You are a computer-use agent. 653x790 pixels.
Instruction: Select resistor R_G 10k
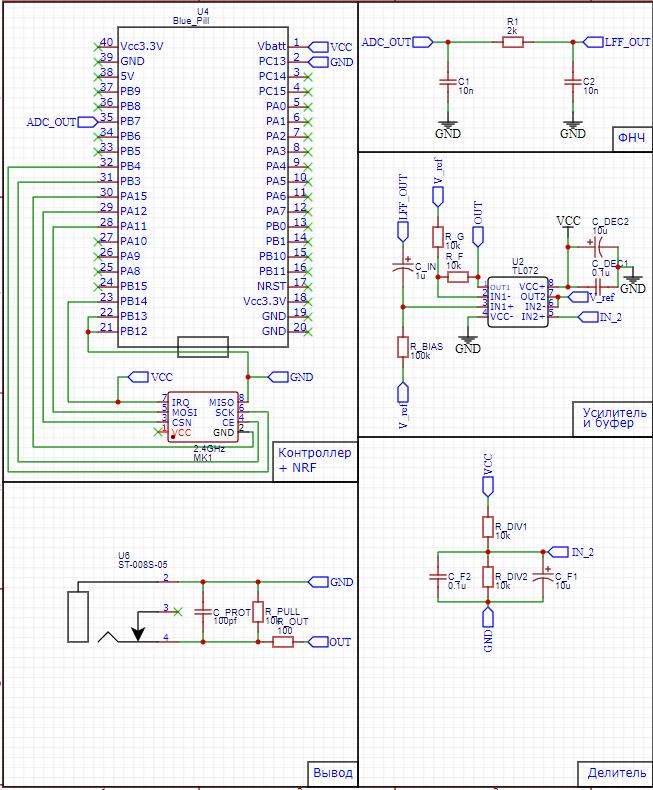(x=438, y=237)
